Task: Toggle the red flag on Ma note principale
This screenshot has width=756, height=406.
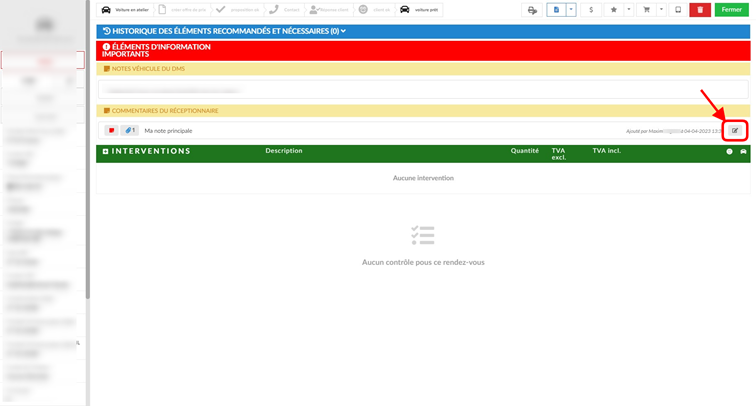Action: tap(111, 131)
